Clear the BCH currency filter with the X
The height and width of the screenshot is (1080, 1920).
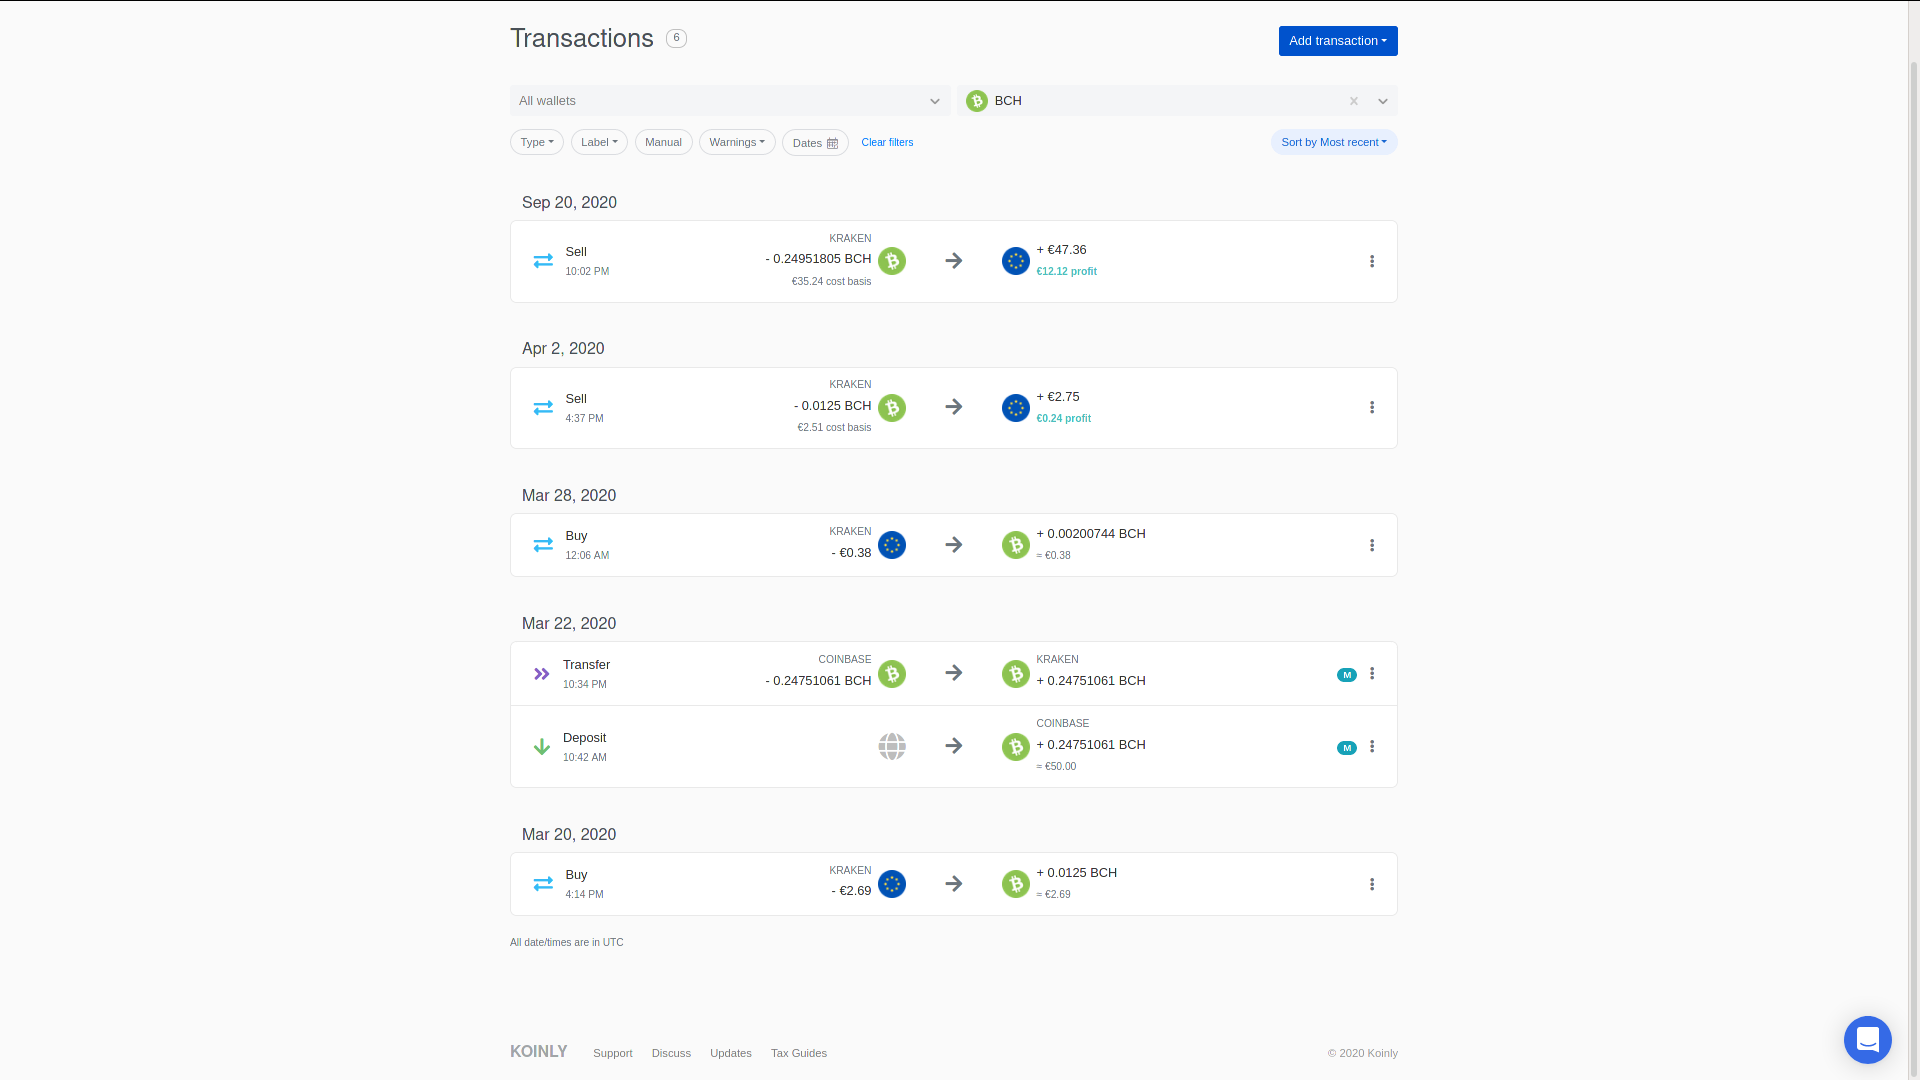click(x=1353, y=101)
